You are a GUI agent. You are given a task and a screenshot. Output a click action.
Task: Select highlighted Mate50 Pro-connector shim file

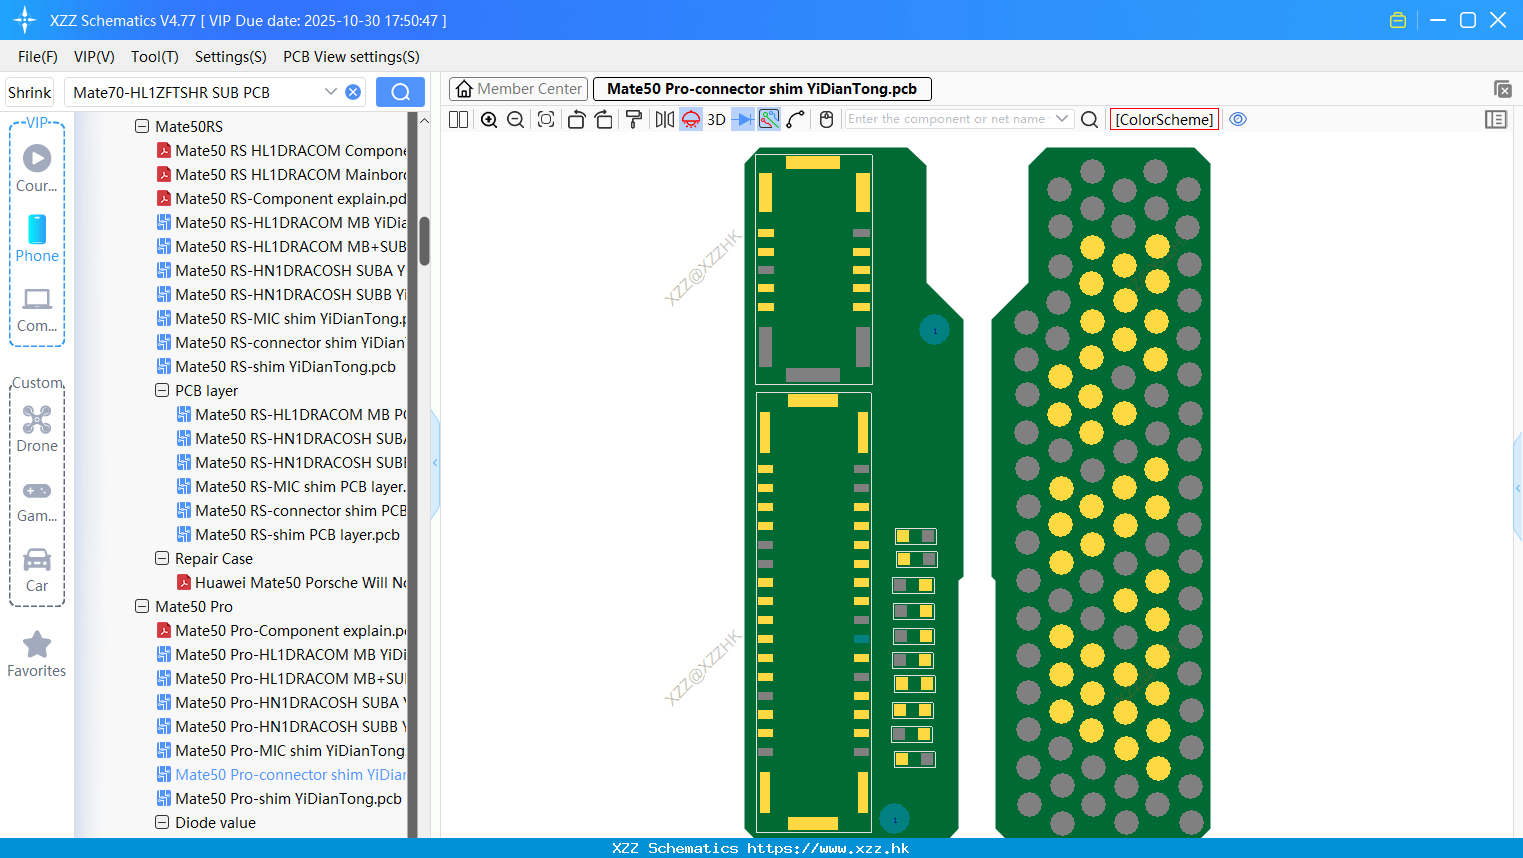click(x=282, y=774)
